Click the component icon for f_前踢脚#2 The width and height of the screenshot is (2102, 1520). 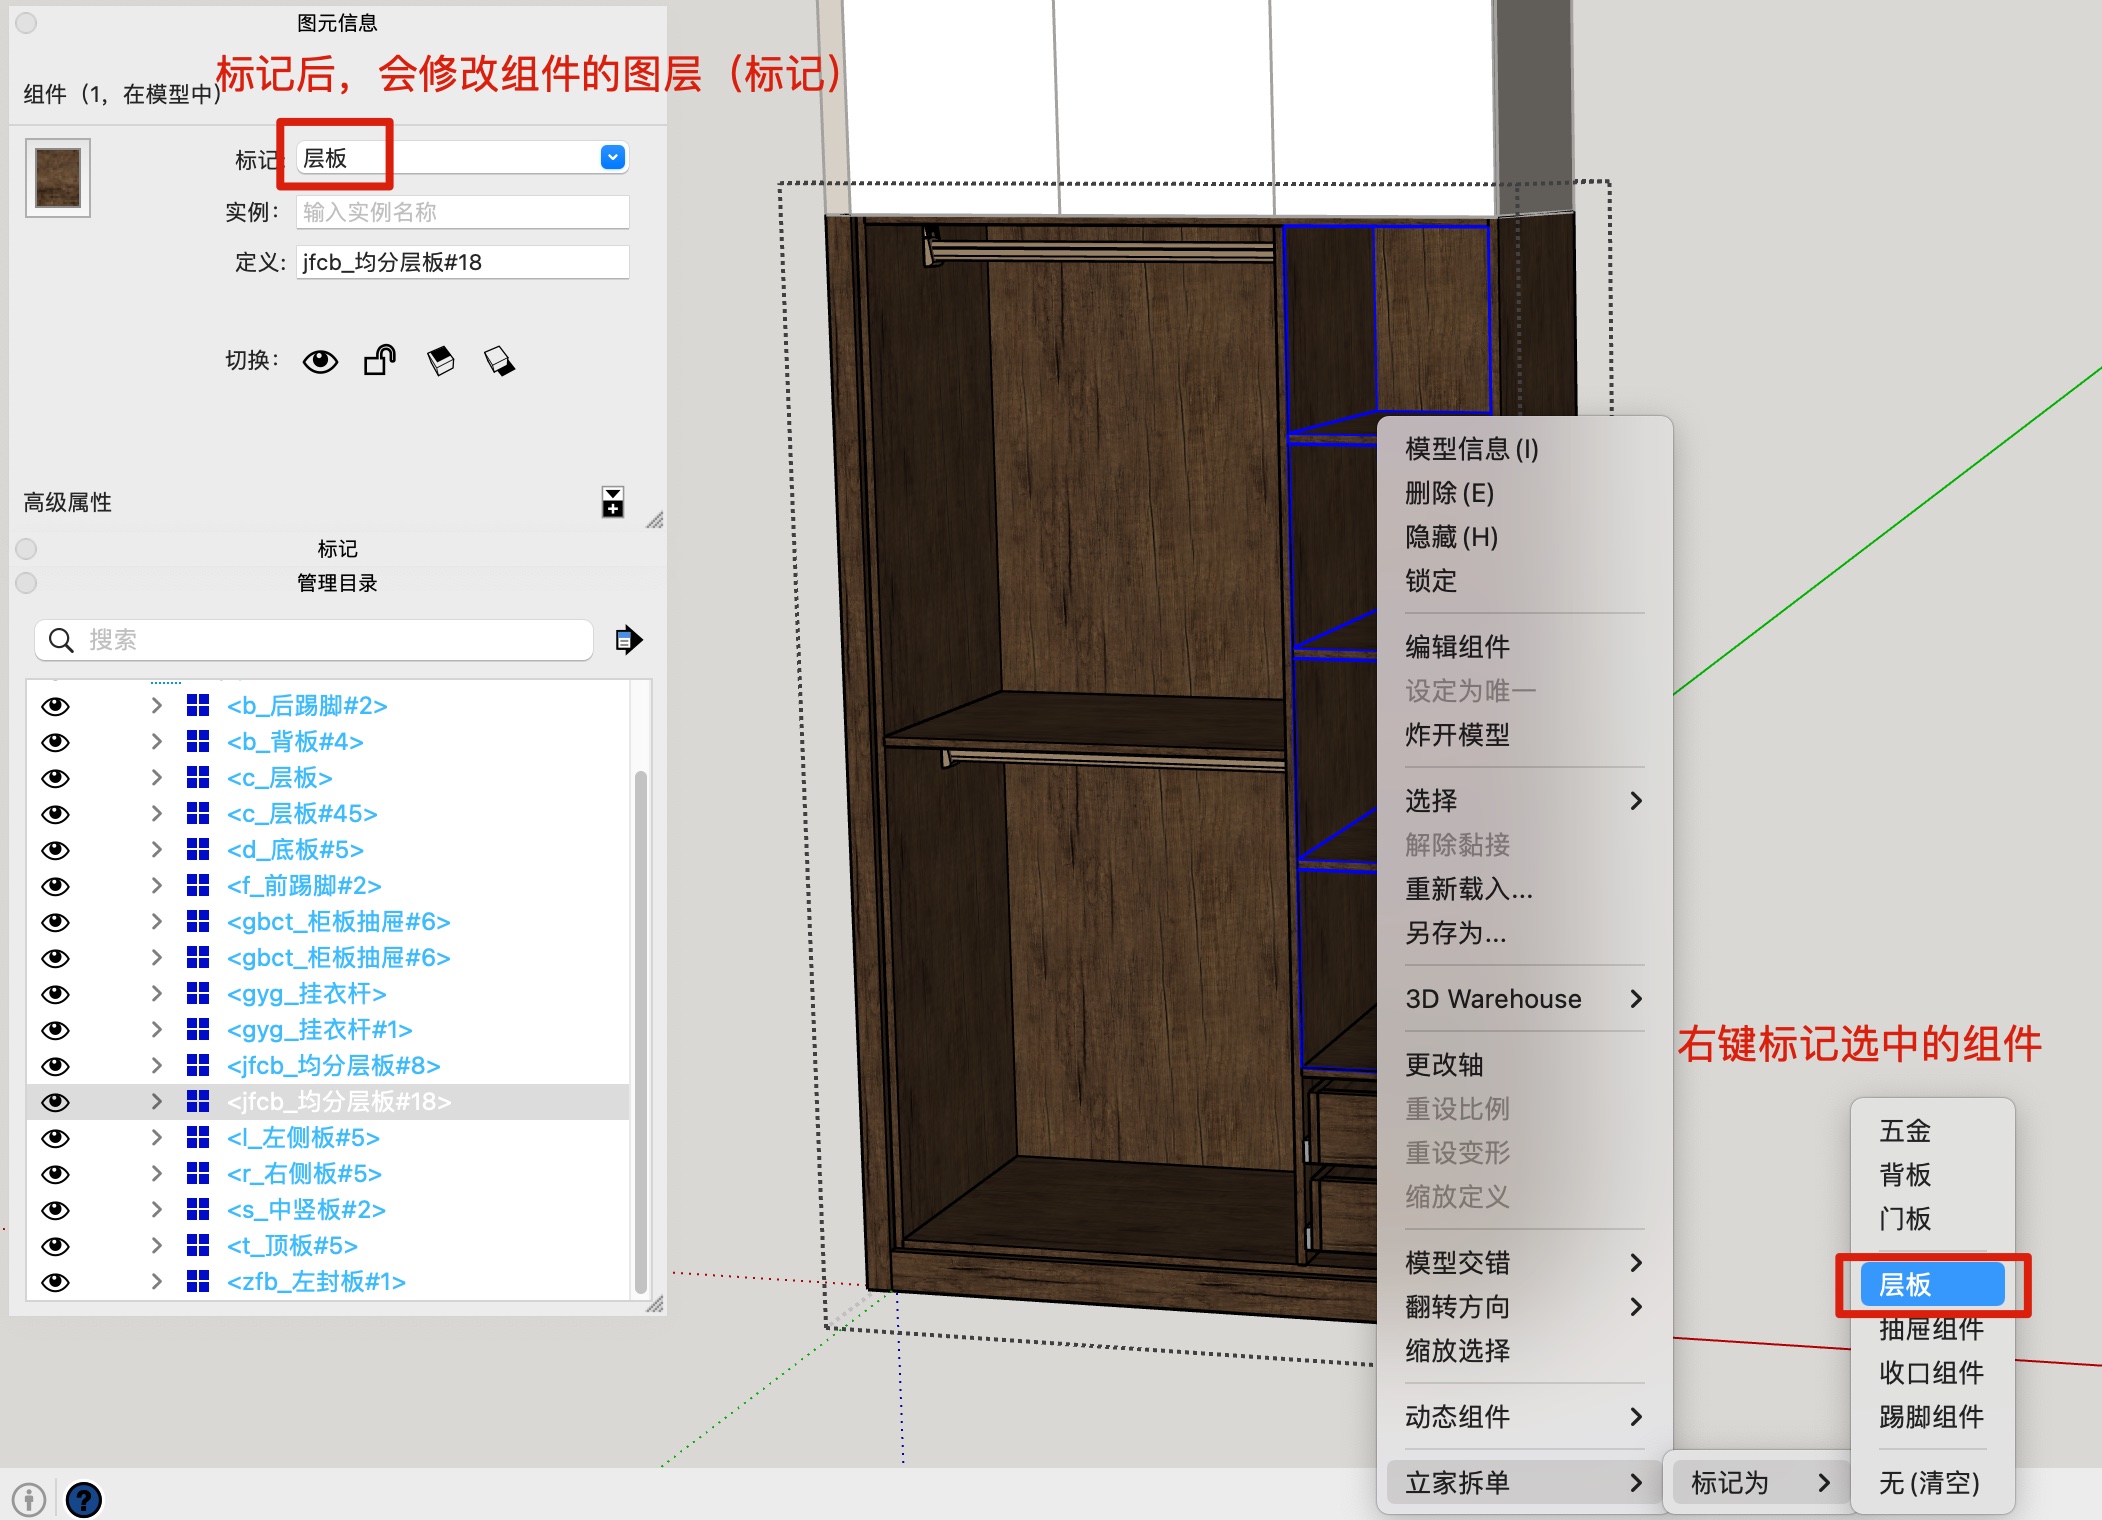(198, 886)
